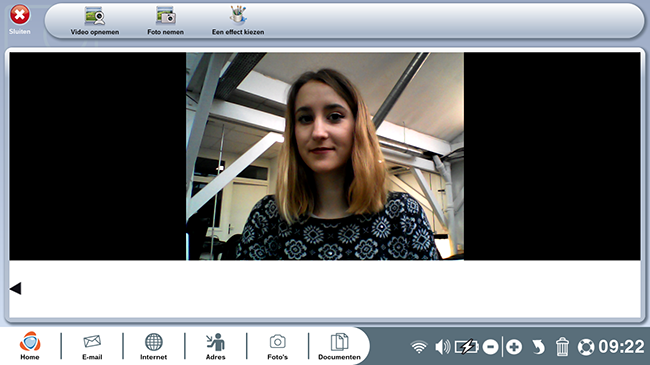Click the clock showing 09:22
The width and height of the screenshot is (650, 365).
(621, 347)
